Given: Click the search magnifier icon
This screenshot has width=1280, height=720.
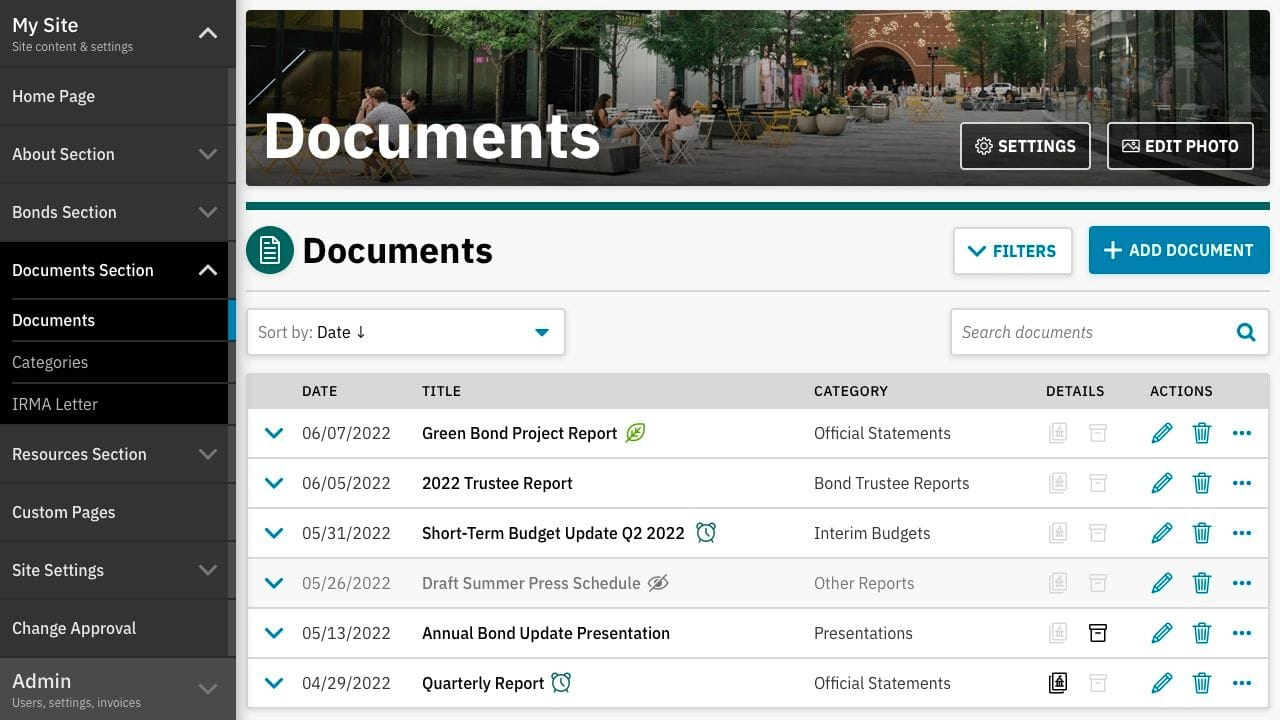Looking at the screenshot, I should [x=1246, y=332].
